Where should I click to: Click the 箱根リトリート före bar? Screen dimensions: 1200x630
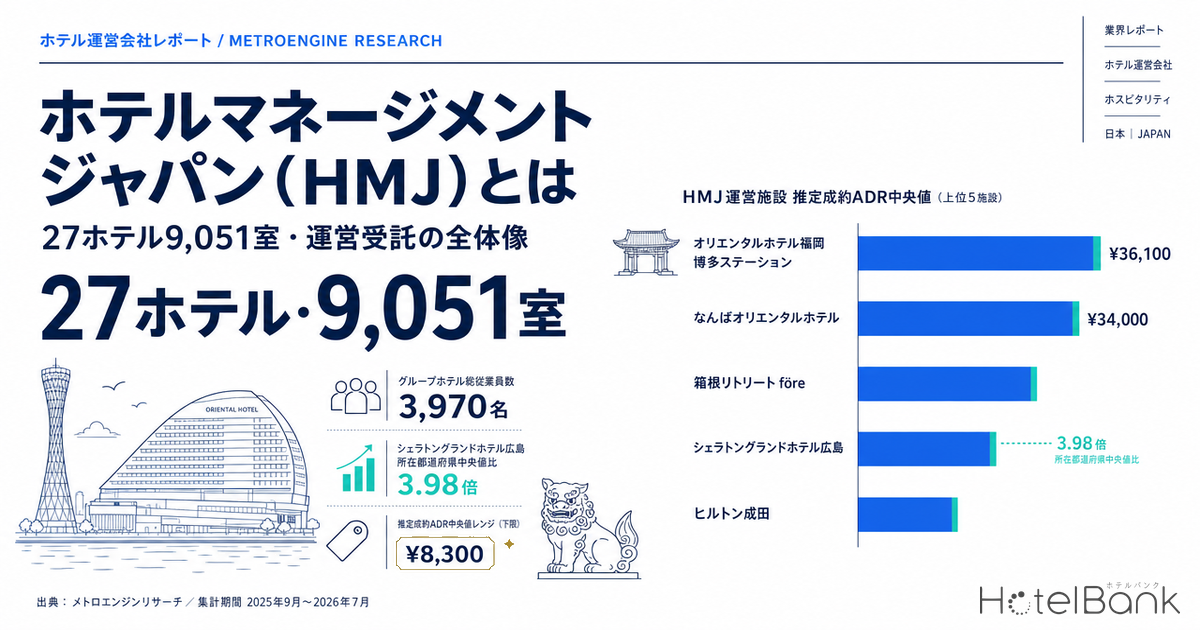(947, 384)
